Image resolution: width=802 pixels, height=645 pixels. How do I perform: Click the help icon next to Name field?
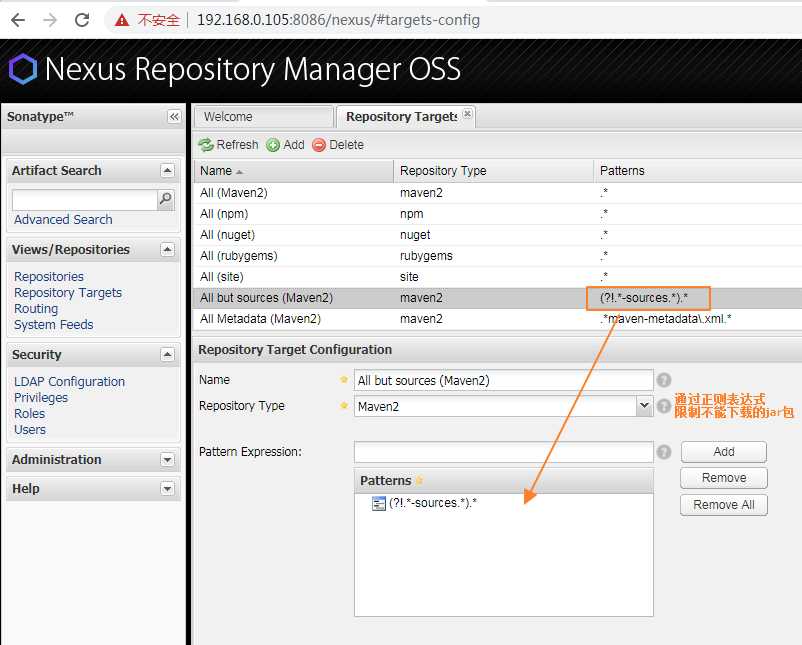pyautogui.click(x=664, y=380)
